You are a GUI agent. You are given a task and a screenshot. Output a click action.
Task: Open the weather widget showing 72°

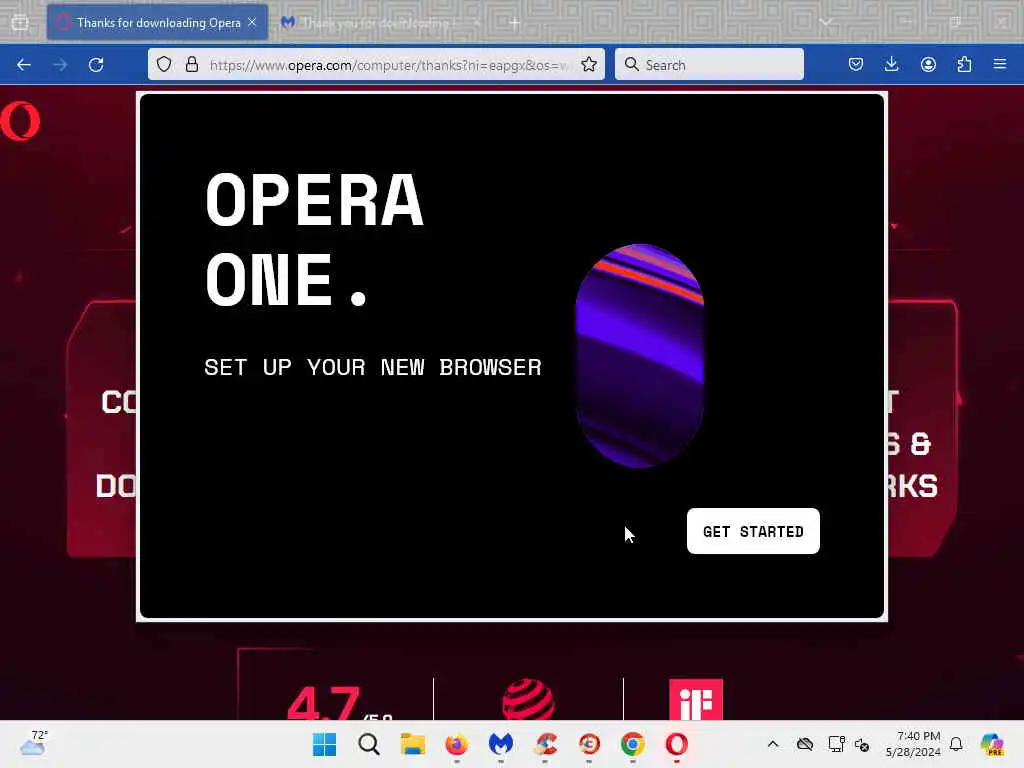tap(34, 743)
